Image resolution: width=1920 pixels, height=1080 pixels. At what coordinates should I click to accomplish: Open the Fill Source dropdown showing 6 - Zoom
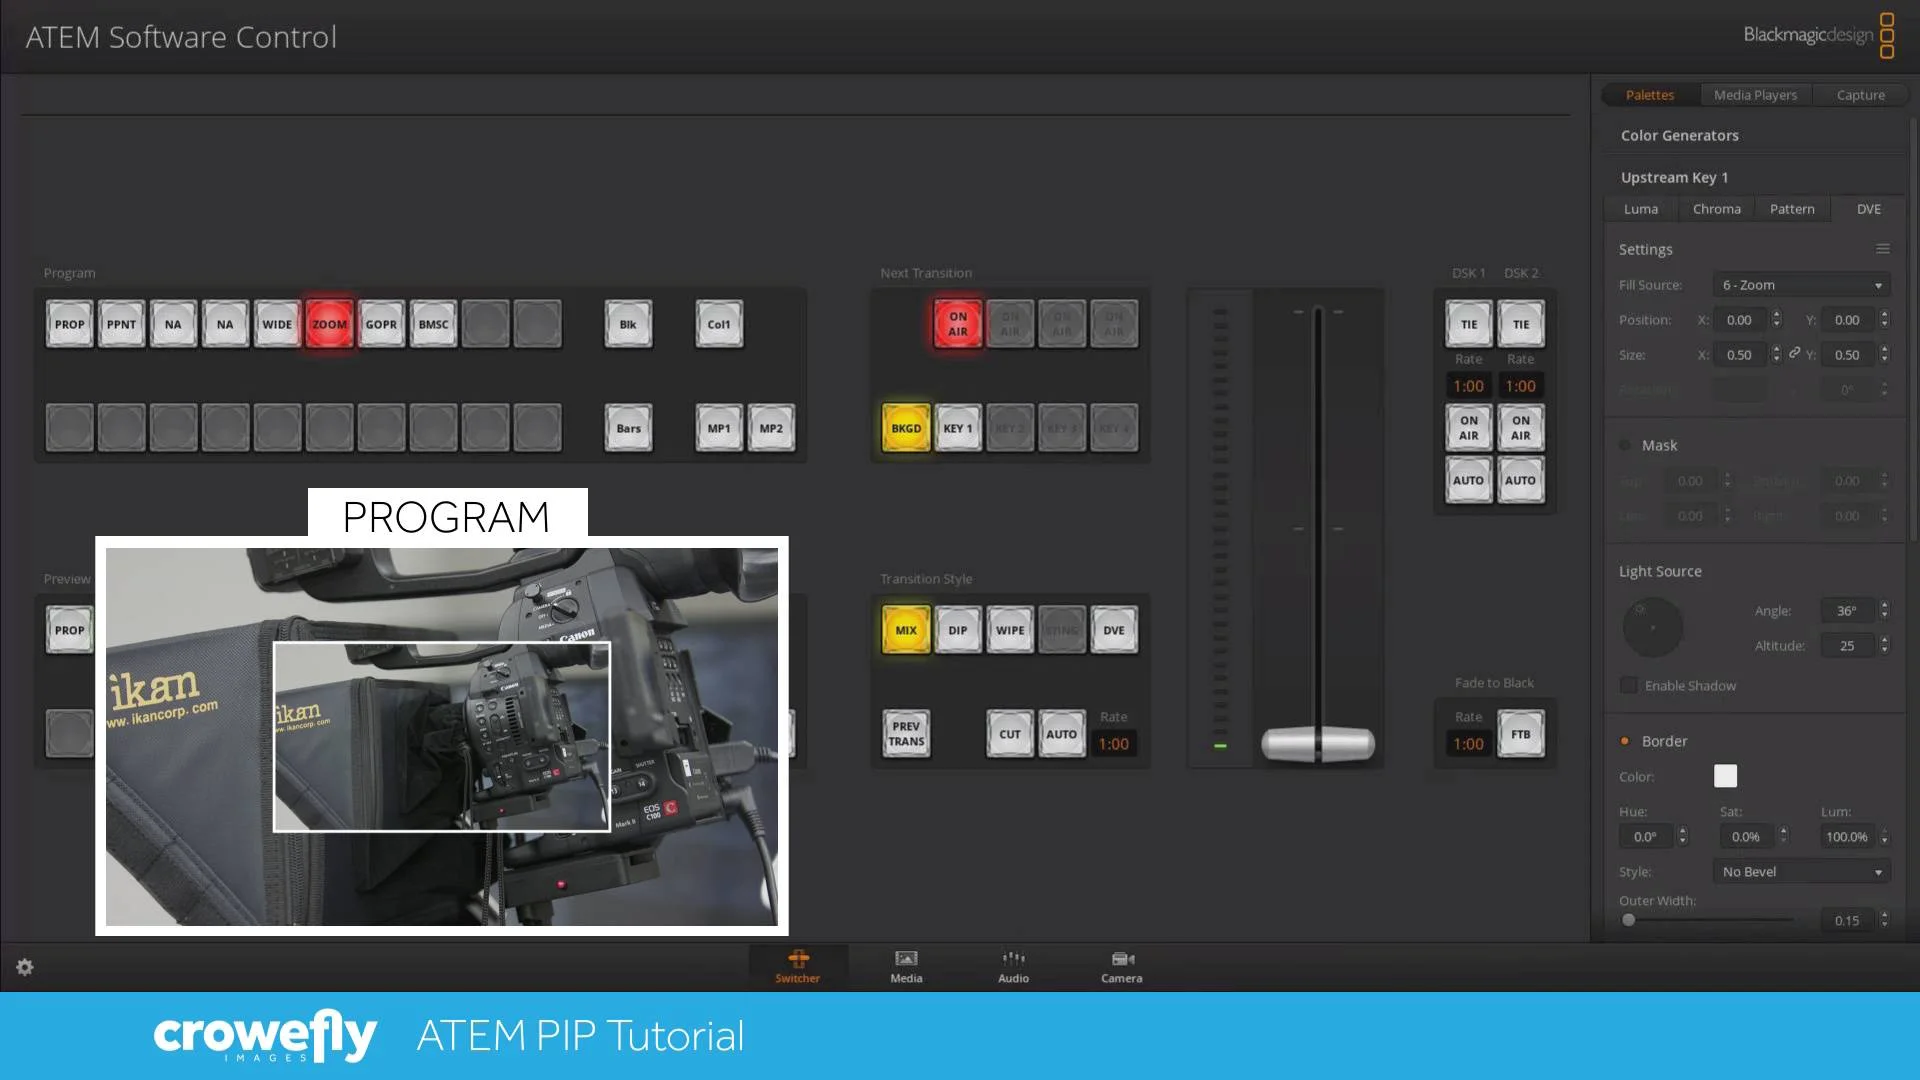(x=1799, y=284)
